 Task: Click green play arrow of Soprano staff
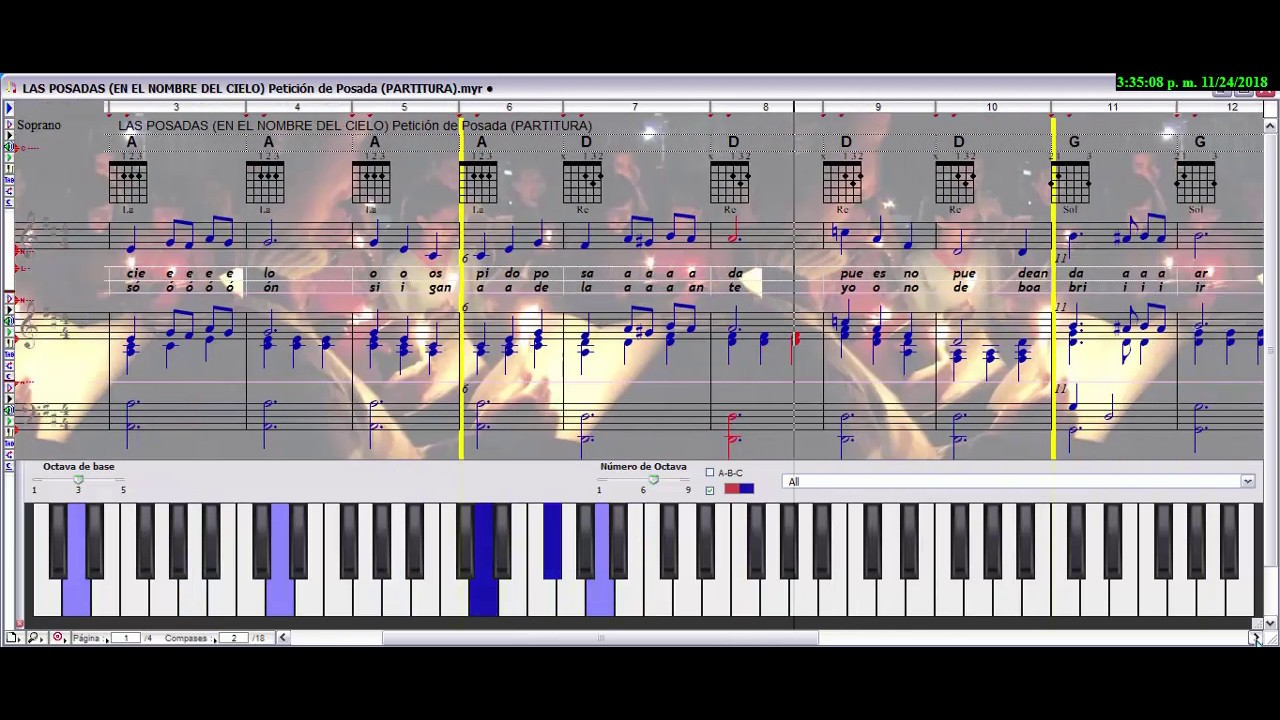pos(9,158)
